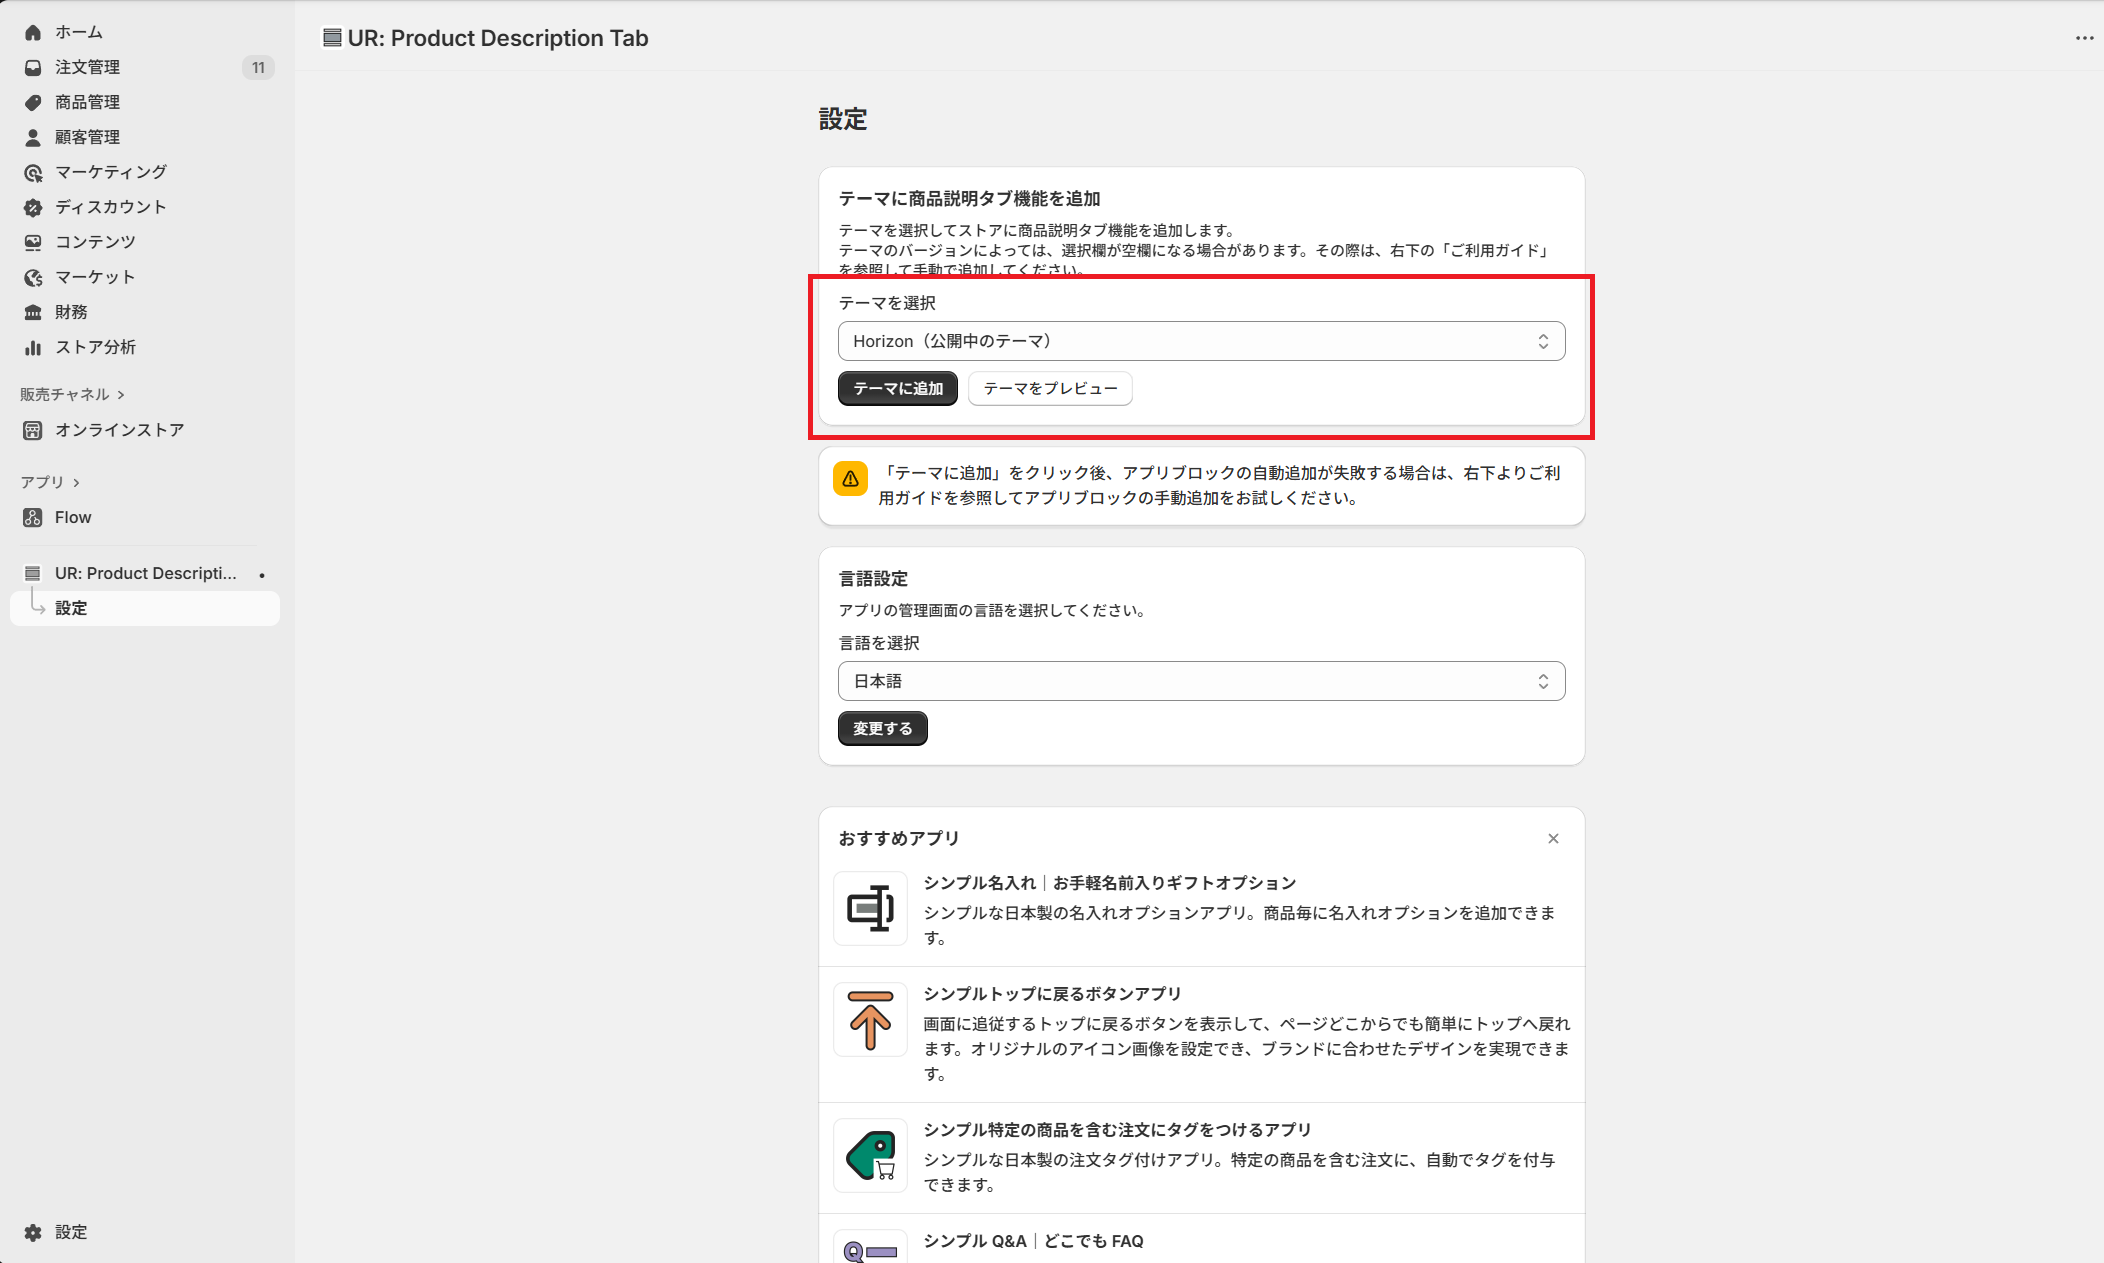The image size is (2104, 1263).
Task: Click the Home house icon in sidebar
Action: [33, 32]
